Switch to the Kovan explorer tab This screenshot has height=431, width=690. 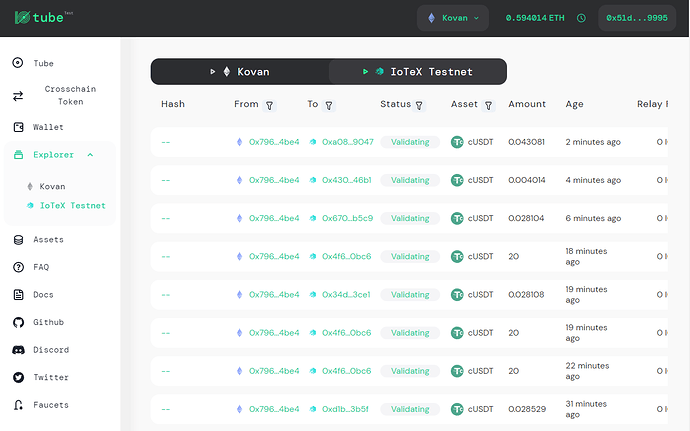click(x=240, y=72)
